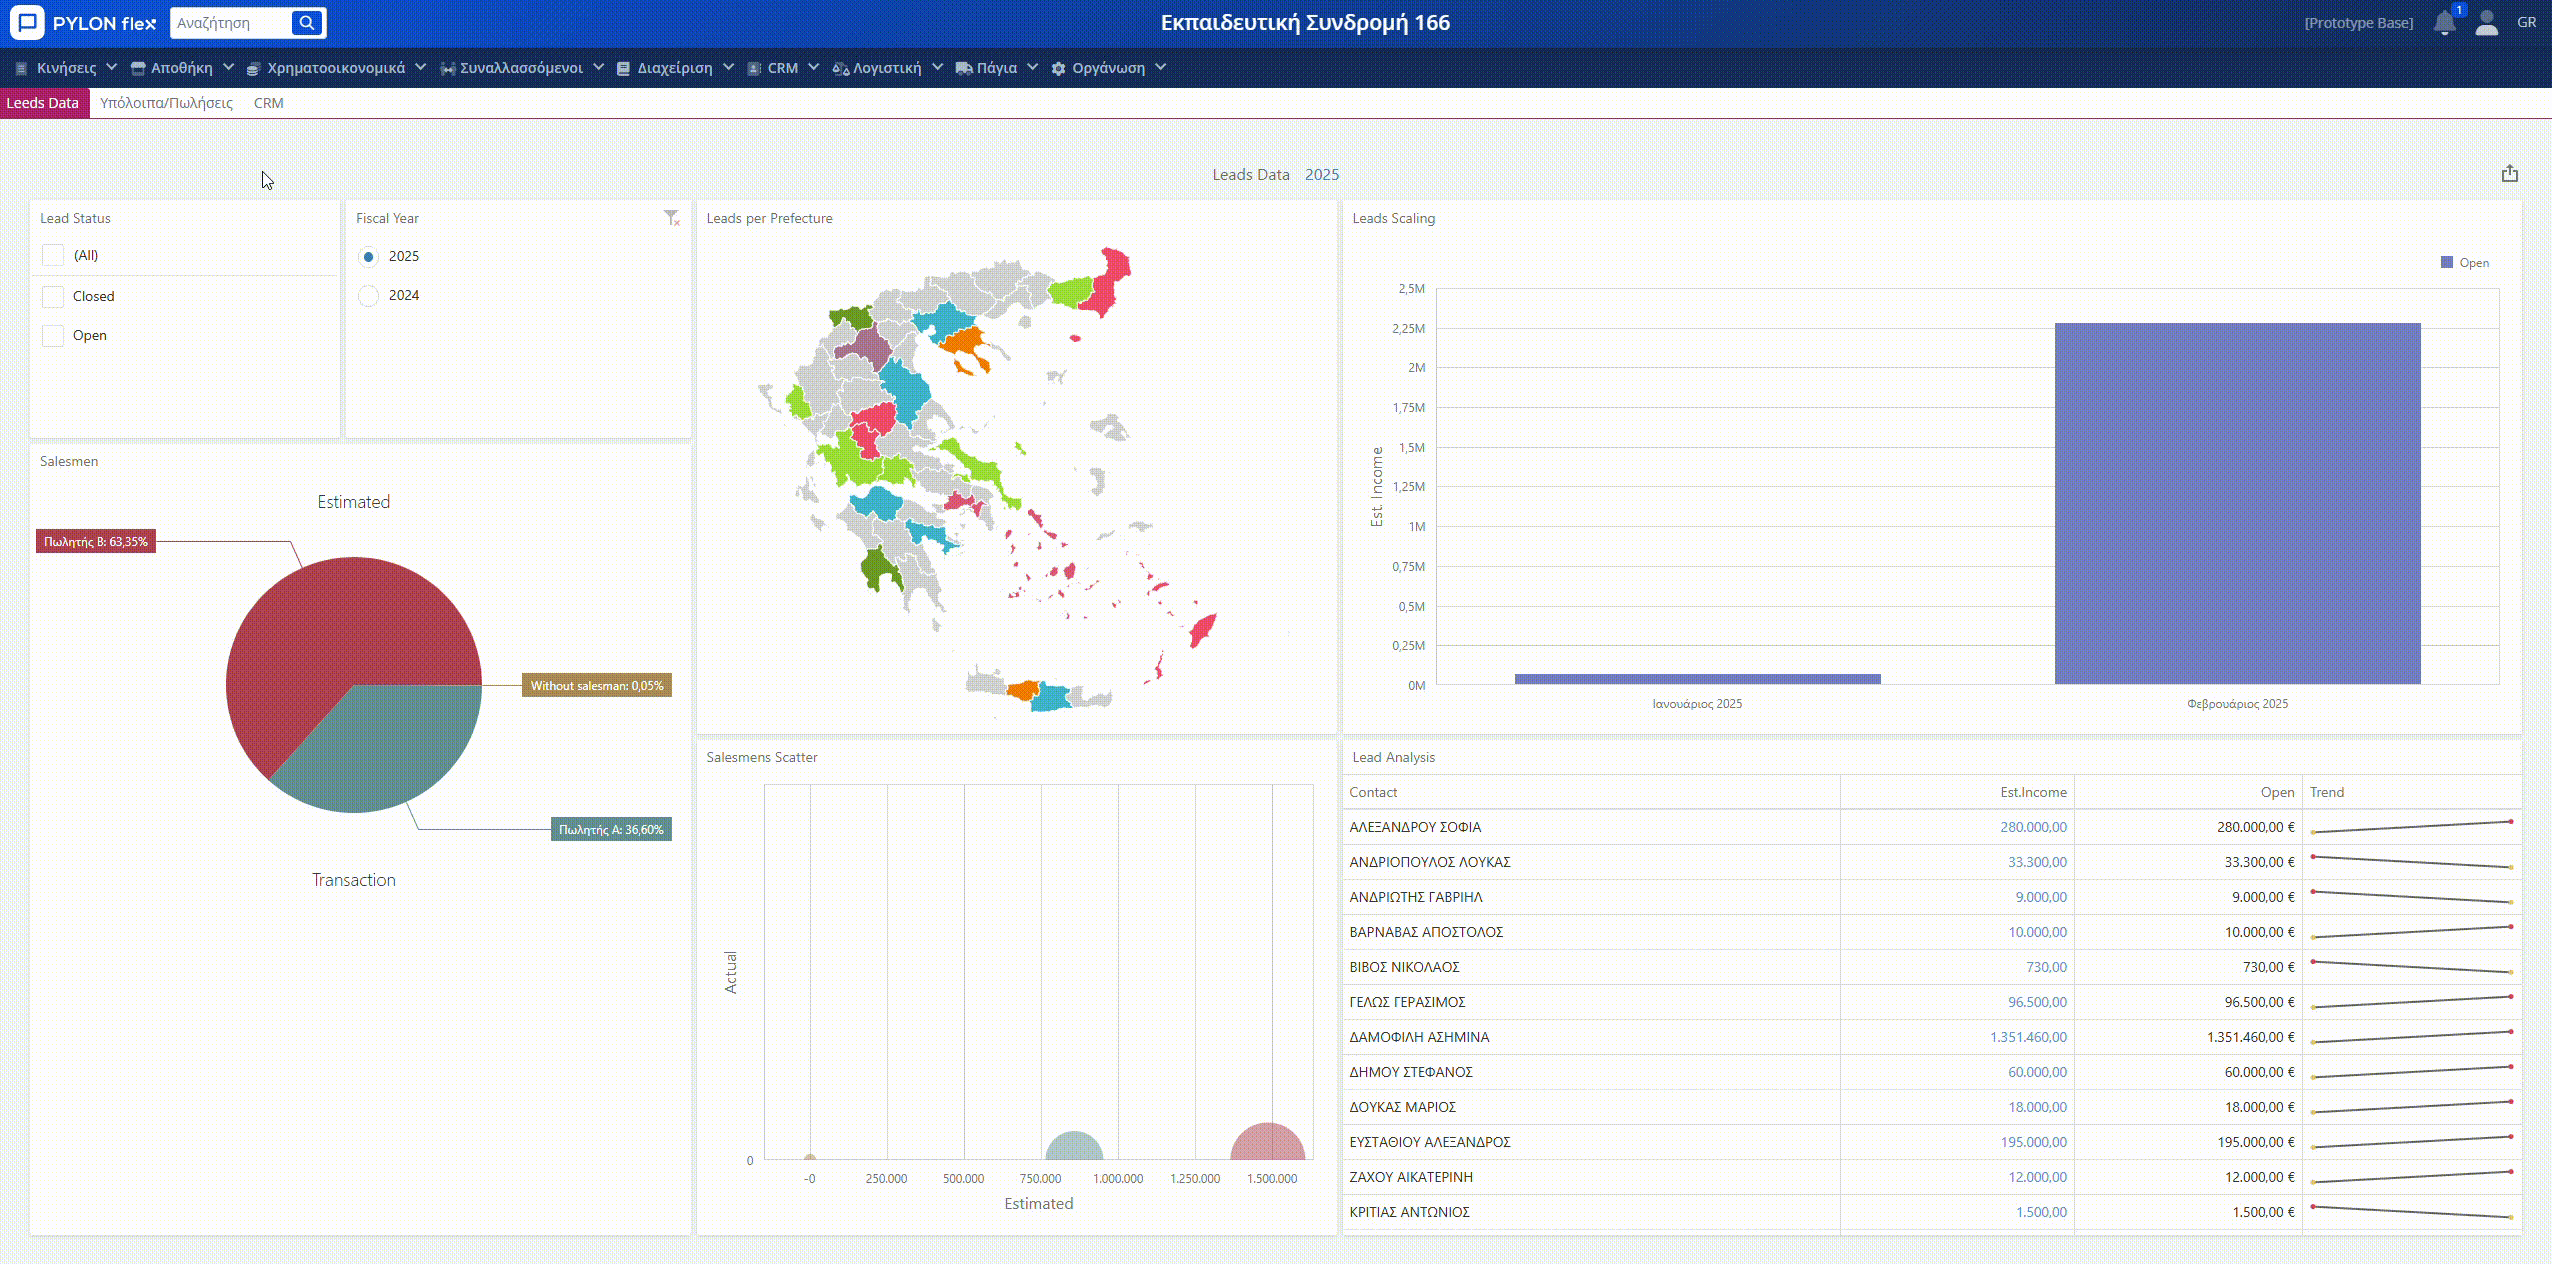Click the Πωλητής Β pie label
Image resolution: width=2552 pixels, height=1264 pixels.
point(96,542)
